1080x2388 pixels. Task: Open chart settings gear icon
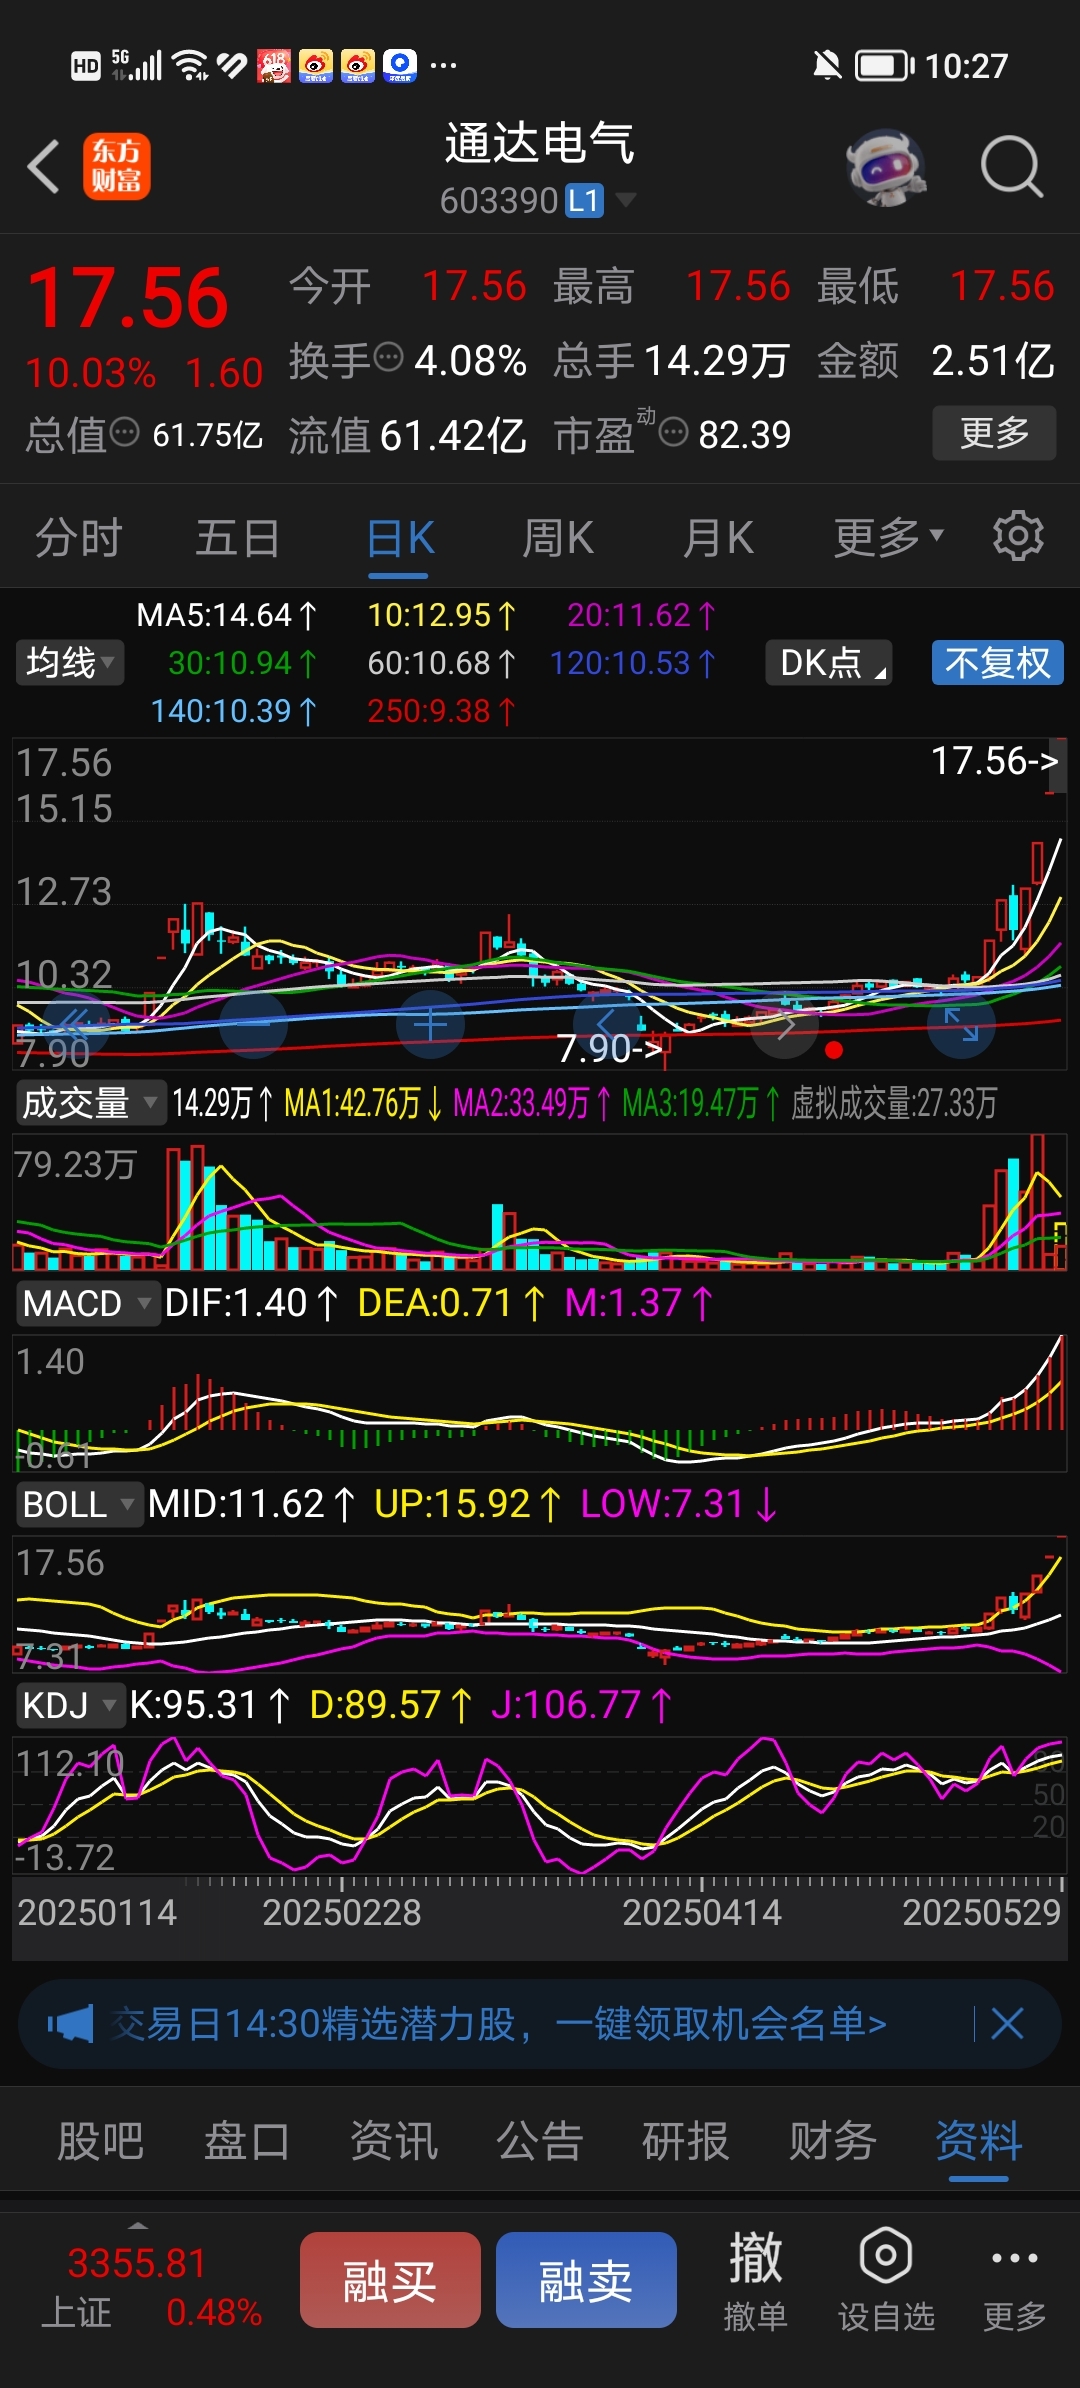point(1018,536)
